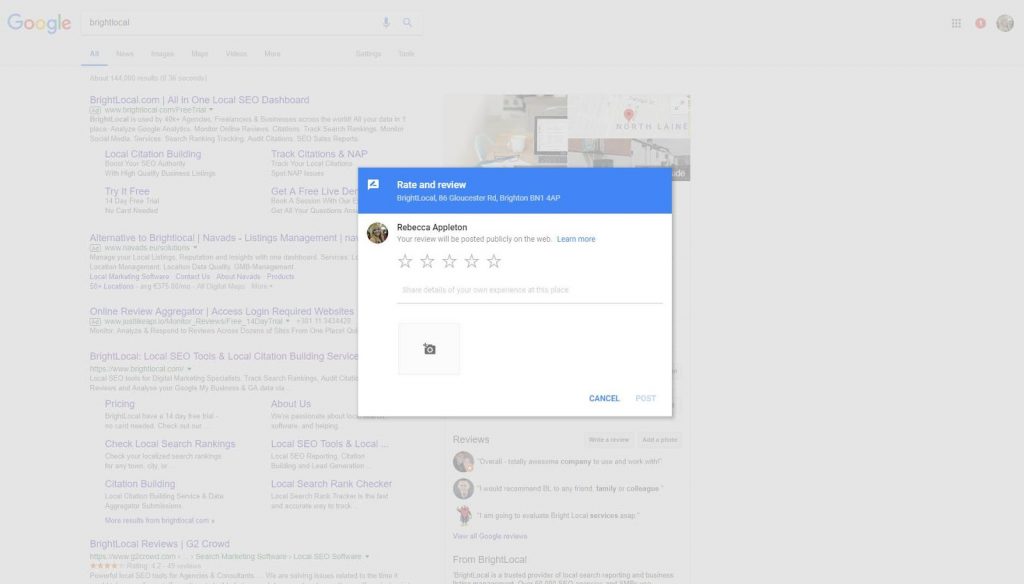Open the Learn more link
1024x584 pixels.
(x=576, y=239)
